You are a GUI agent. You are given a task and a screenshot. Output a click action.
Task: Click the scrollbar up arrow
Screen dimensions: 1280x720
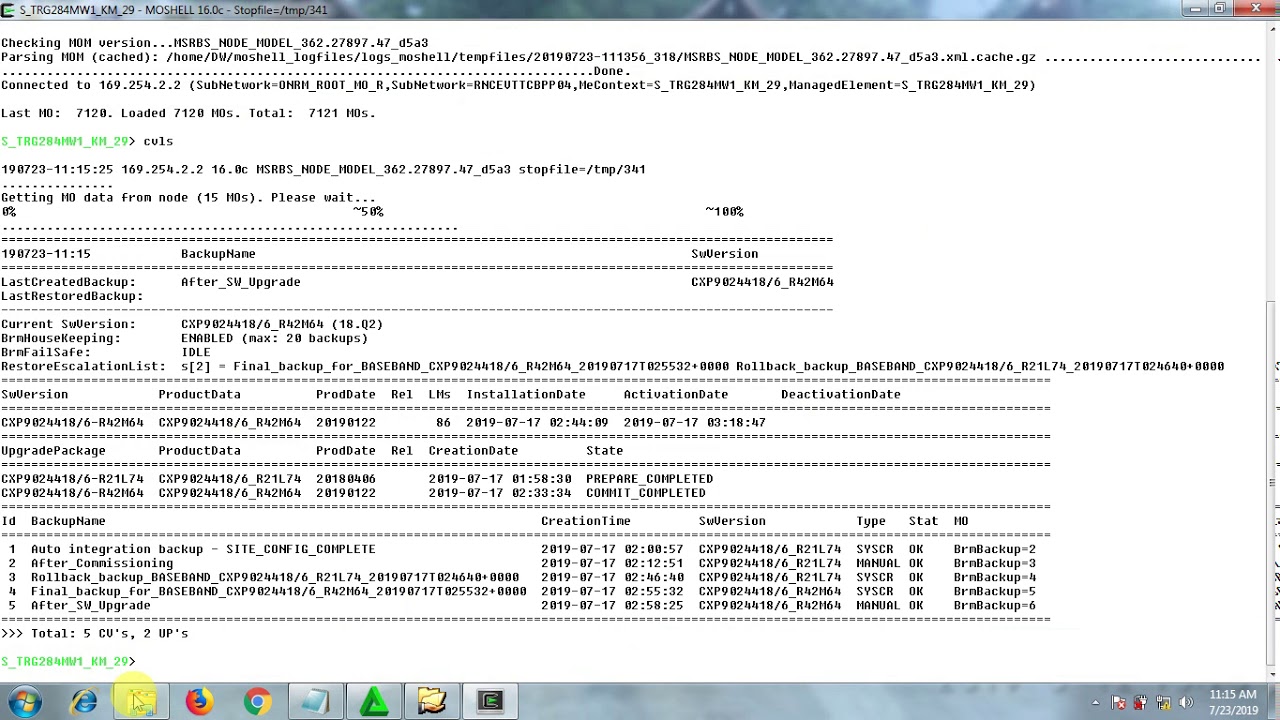click(x=1272, y=29)
